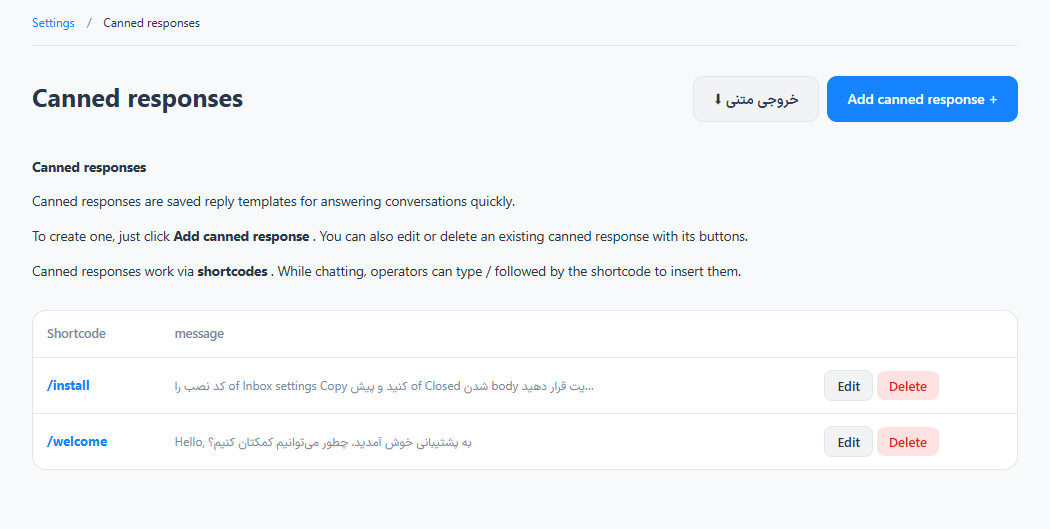Open the /welcome shortcode link

tap(77, 442)
